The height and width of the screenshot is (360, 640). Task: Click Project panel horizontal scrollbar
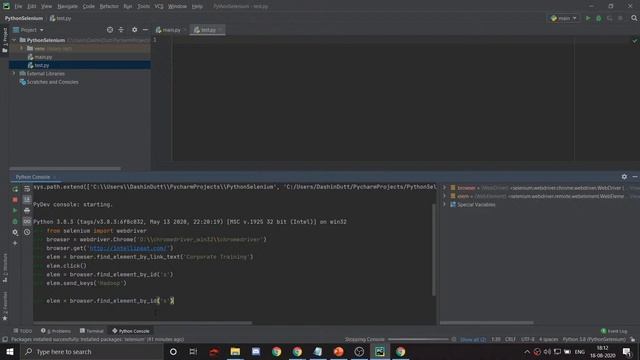click(65, 168)
